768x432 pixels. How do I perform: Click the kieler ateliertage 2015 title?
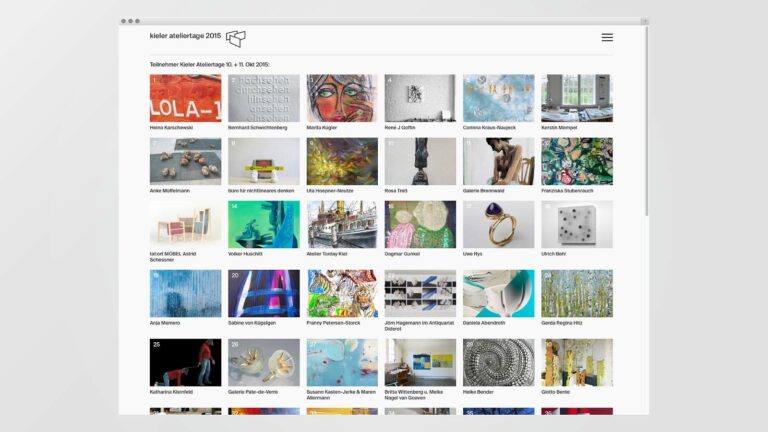click(x=185, y=36)
